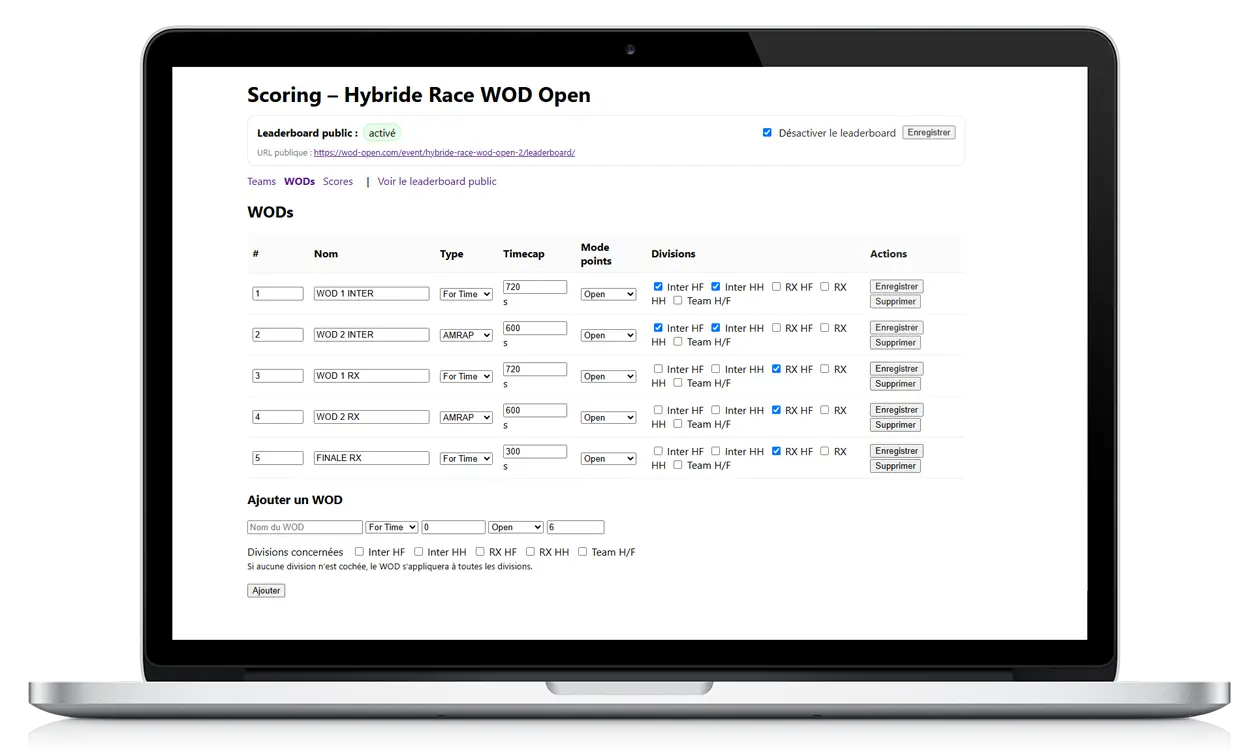The height and width of the screenshot is (756, 1260).
Task: Expand the Mode points dropdown for WOD 2 INTER
Action: (x=608, y=335)
